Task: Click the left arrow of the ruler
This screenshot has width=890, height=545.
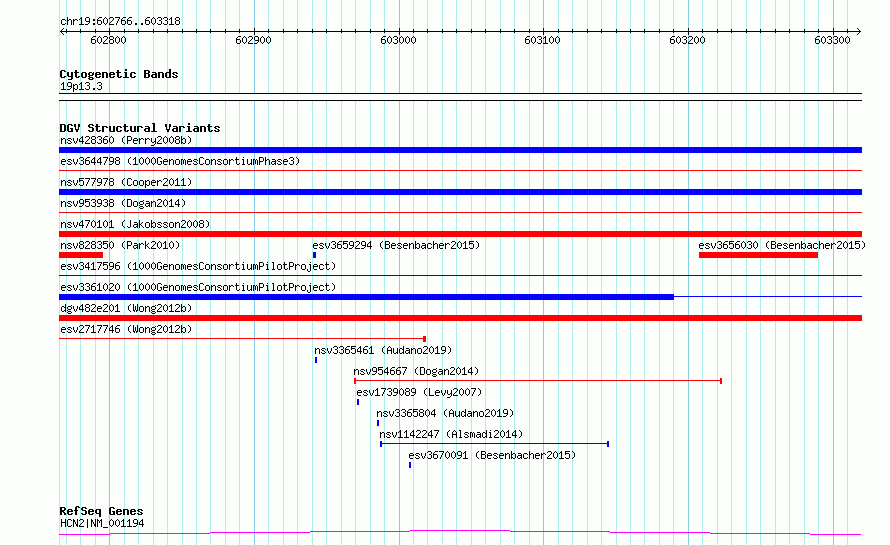Action: (62, 32)
